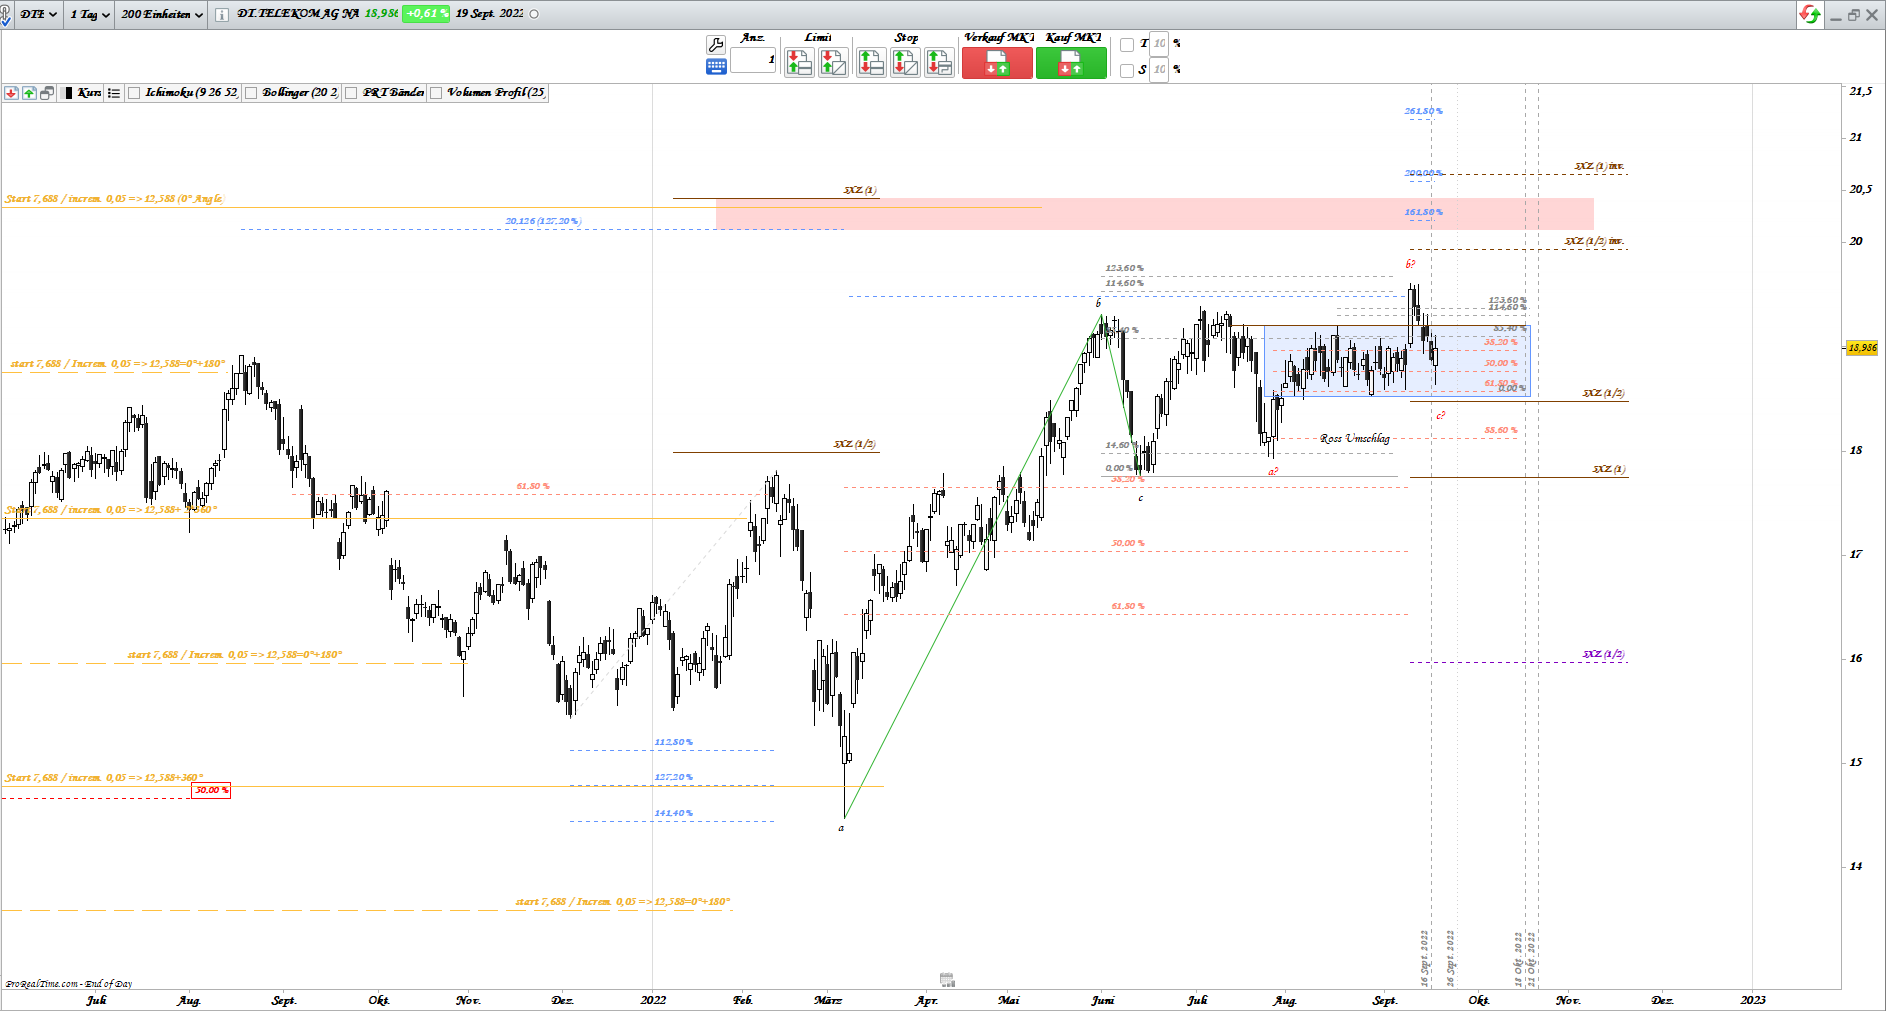Click the first Stop order icon
The image size is (1886, 1011).
click(871, 63)
